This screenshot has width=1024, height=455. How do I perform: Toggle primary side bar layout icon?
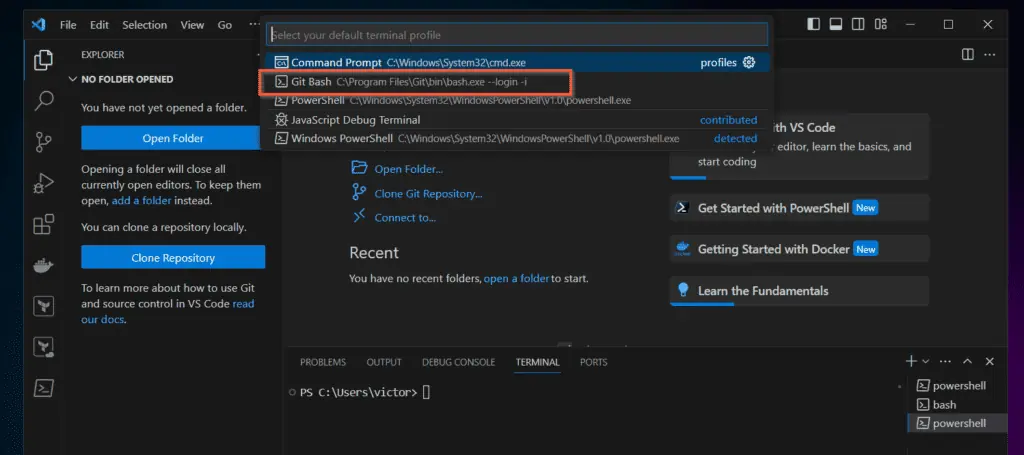tap(813, 24)
